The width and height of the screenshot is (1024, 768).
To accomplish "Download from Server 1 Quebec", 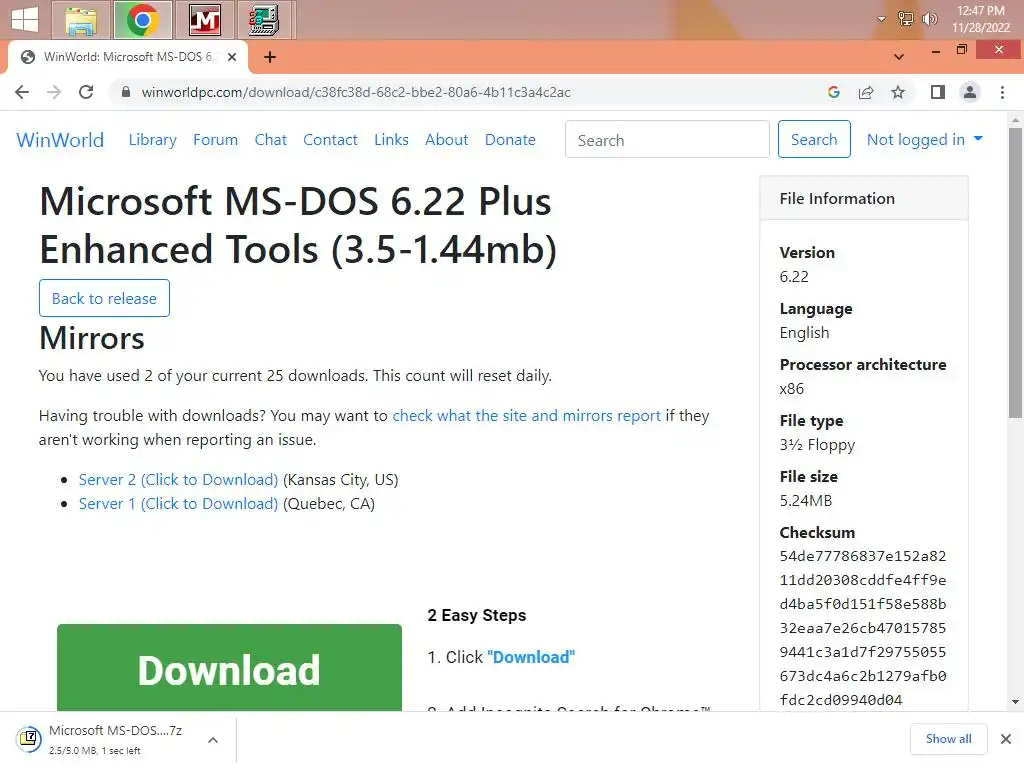I will tap(178, 504).
